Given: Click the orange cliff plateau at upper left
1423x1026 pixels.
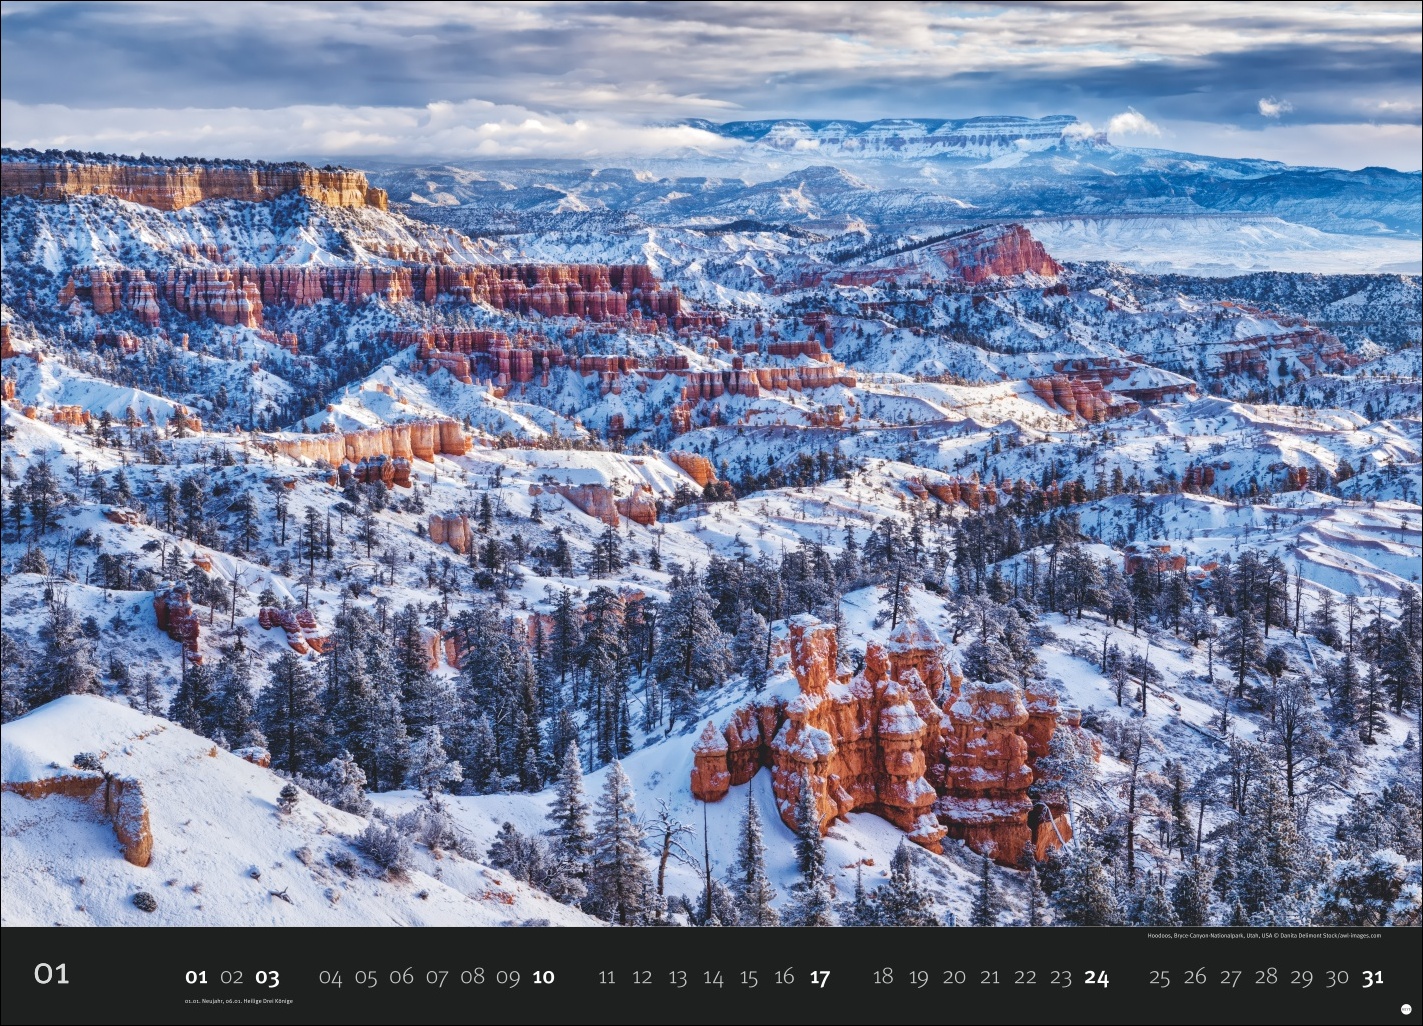Looking at the screenshot, I should 190,183.
